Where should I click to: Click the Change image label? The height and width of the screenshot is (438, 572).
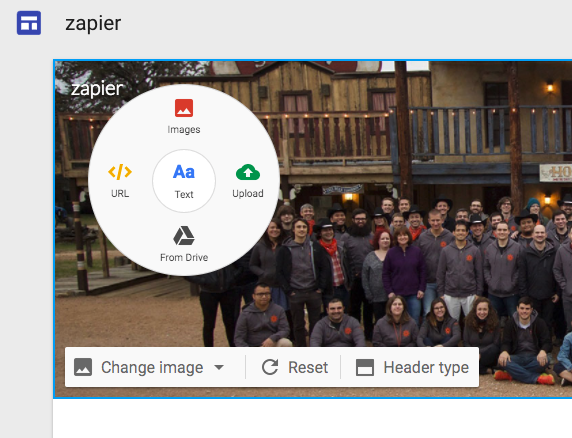(x=152, y=367)
